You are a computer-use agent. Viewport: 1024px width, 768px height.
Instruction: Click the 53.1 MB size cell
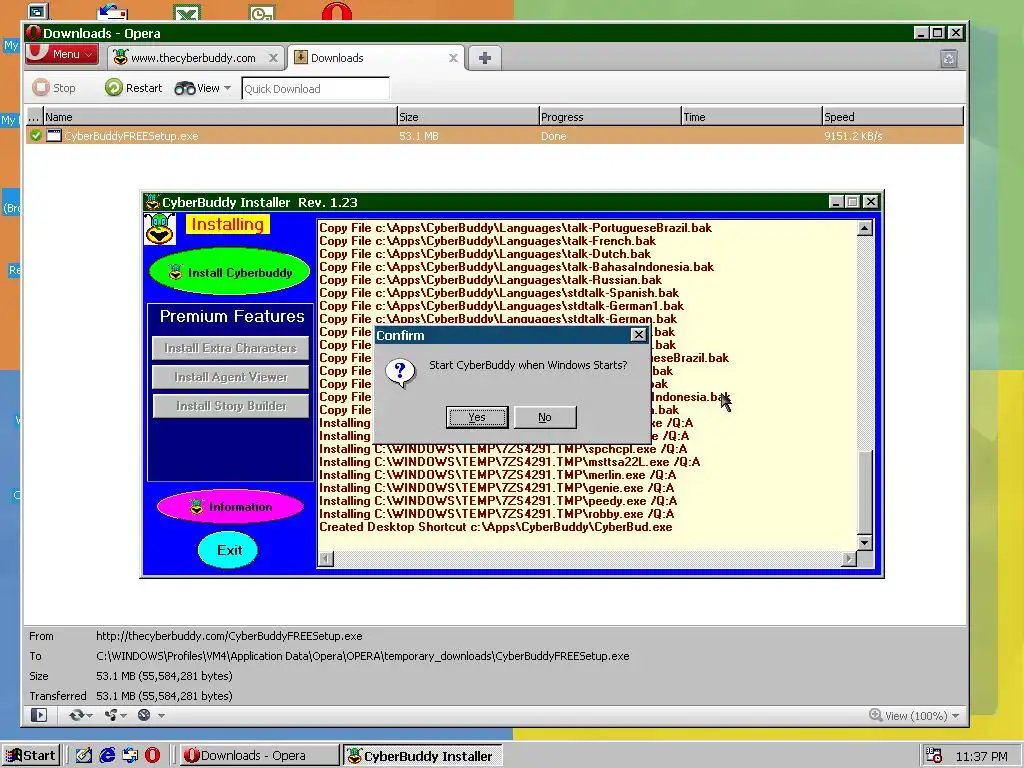(419, 136)
